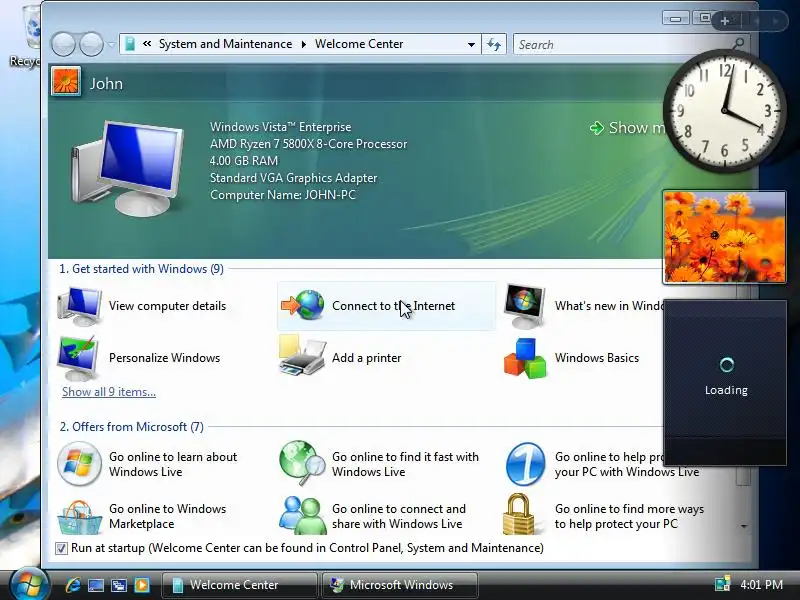Click the Offers from Microsoft heading
This screenshot has width=800, height=600.
click(132, 427)
